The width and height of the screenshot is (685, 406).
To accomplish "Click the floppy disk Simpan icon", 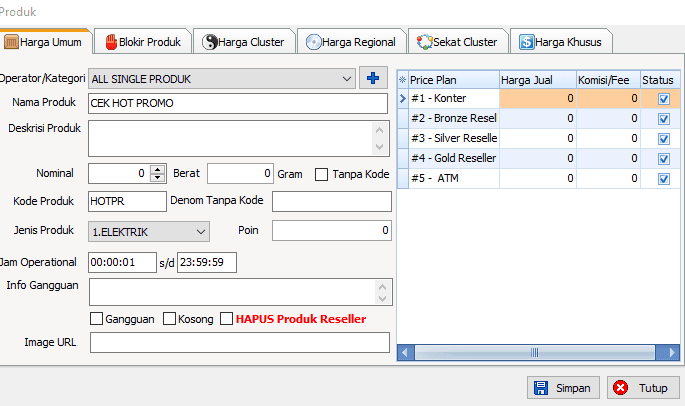I will click(x=540, y=388).
